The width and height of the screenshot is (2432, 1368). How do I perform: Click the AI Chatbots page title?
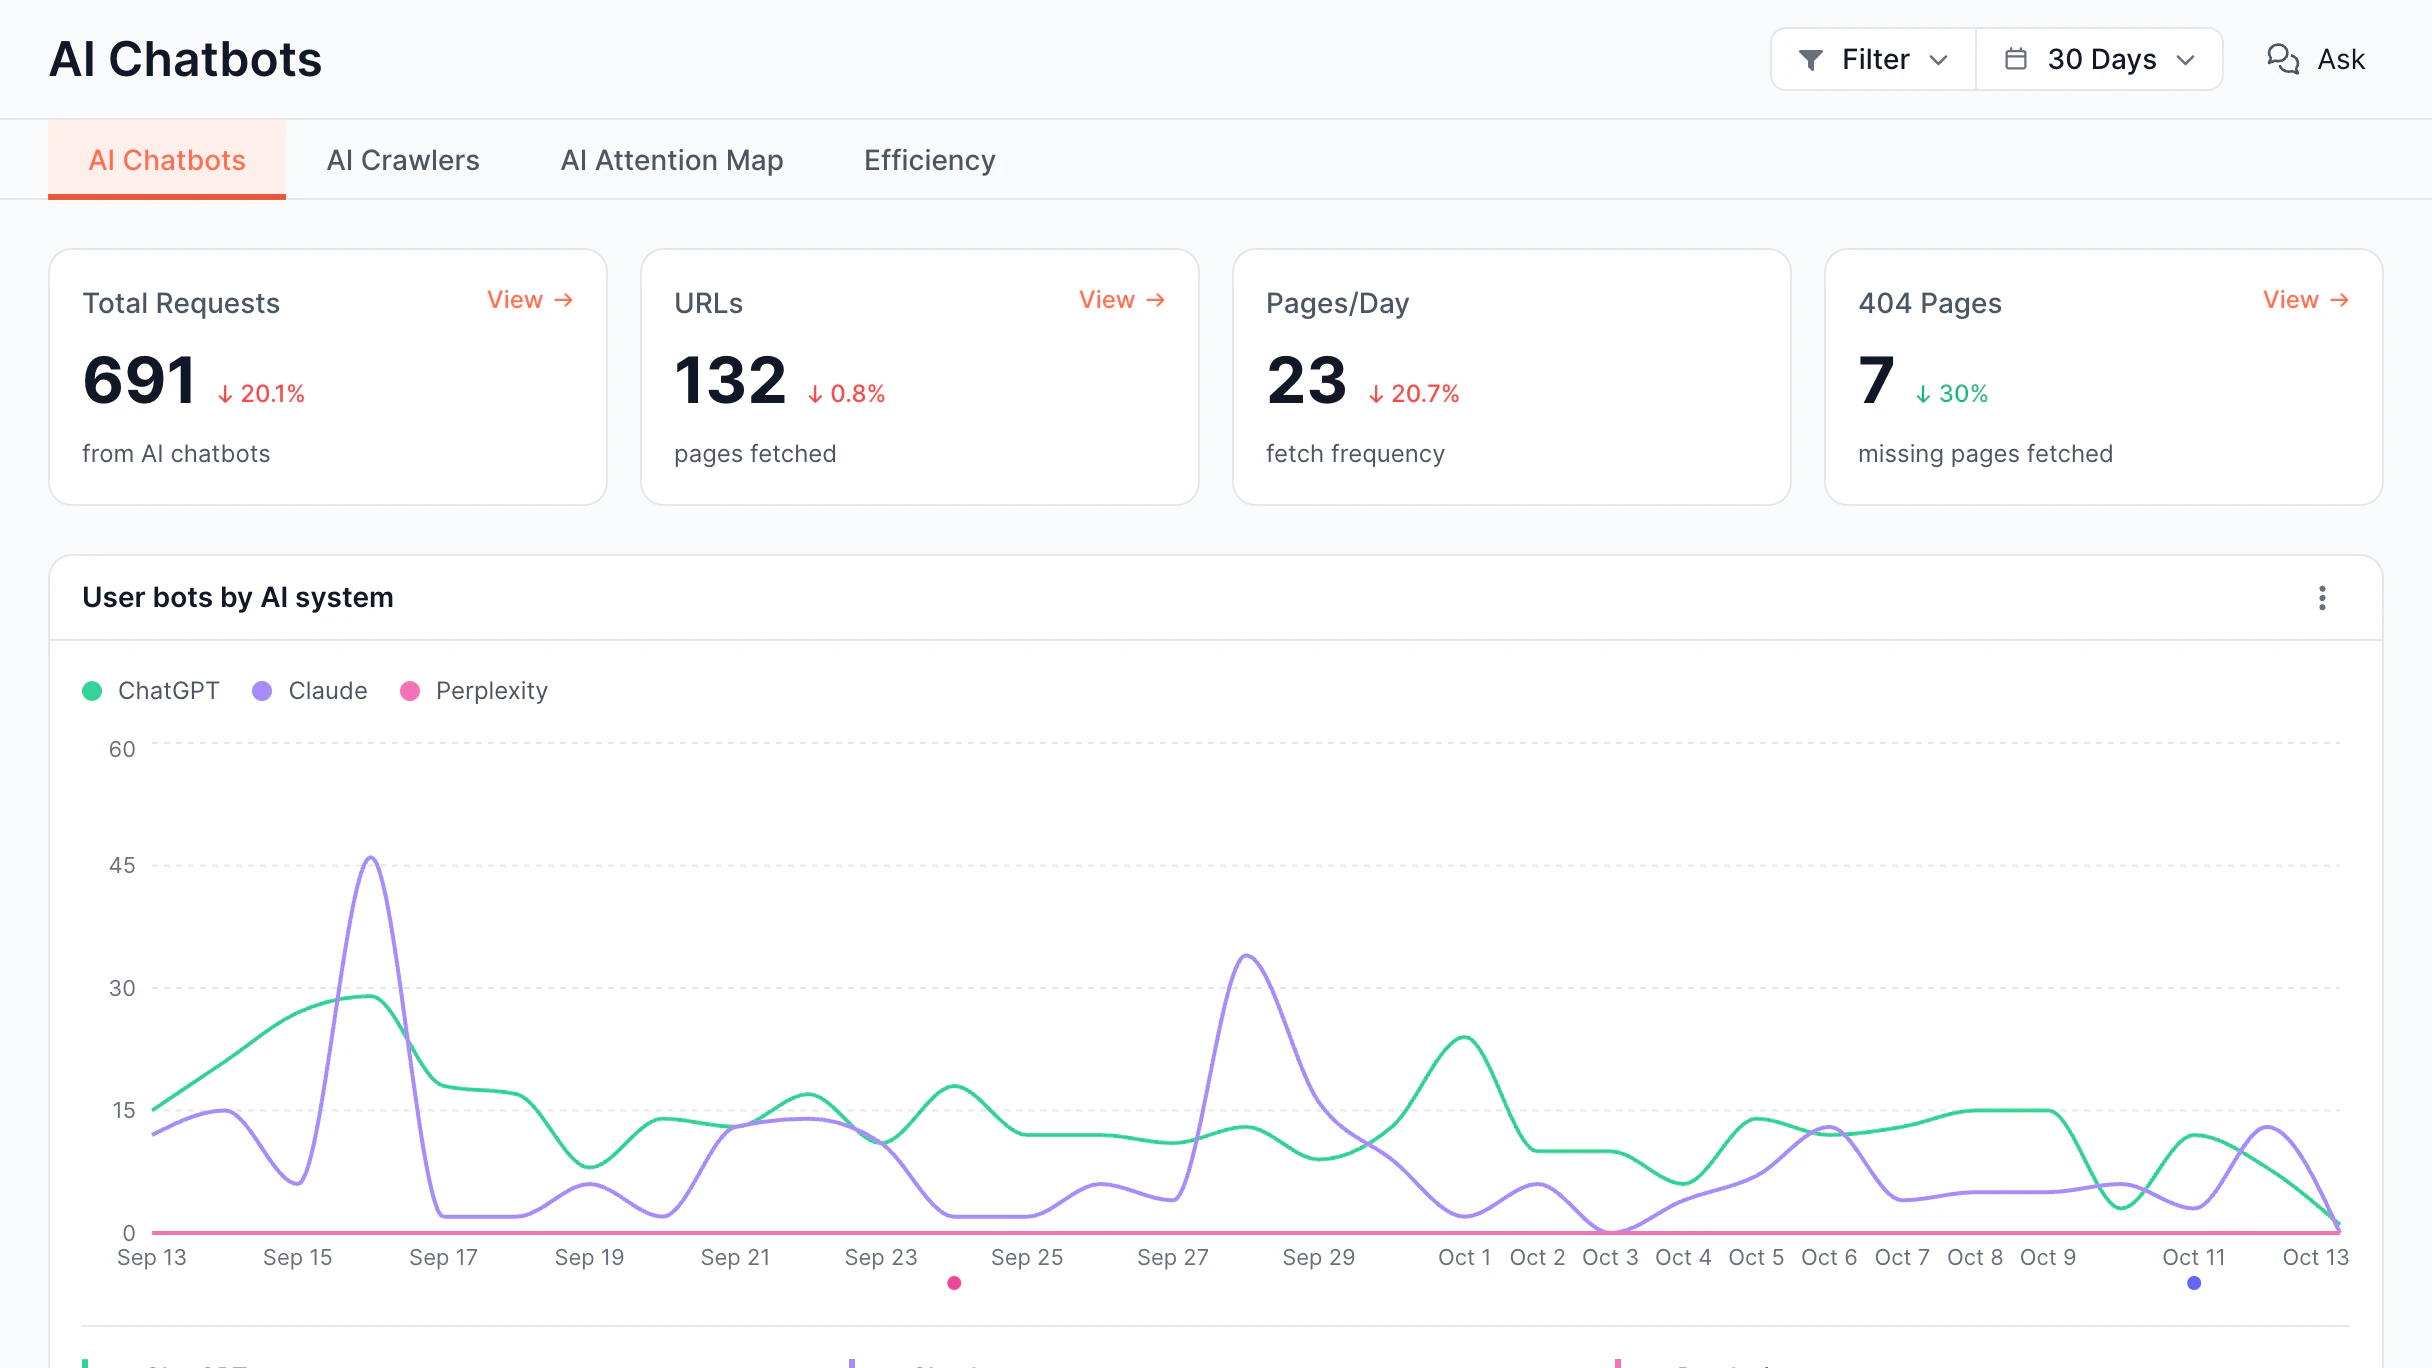(186, 59)
